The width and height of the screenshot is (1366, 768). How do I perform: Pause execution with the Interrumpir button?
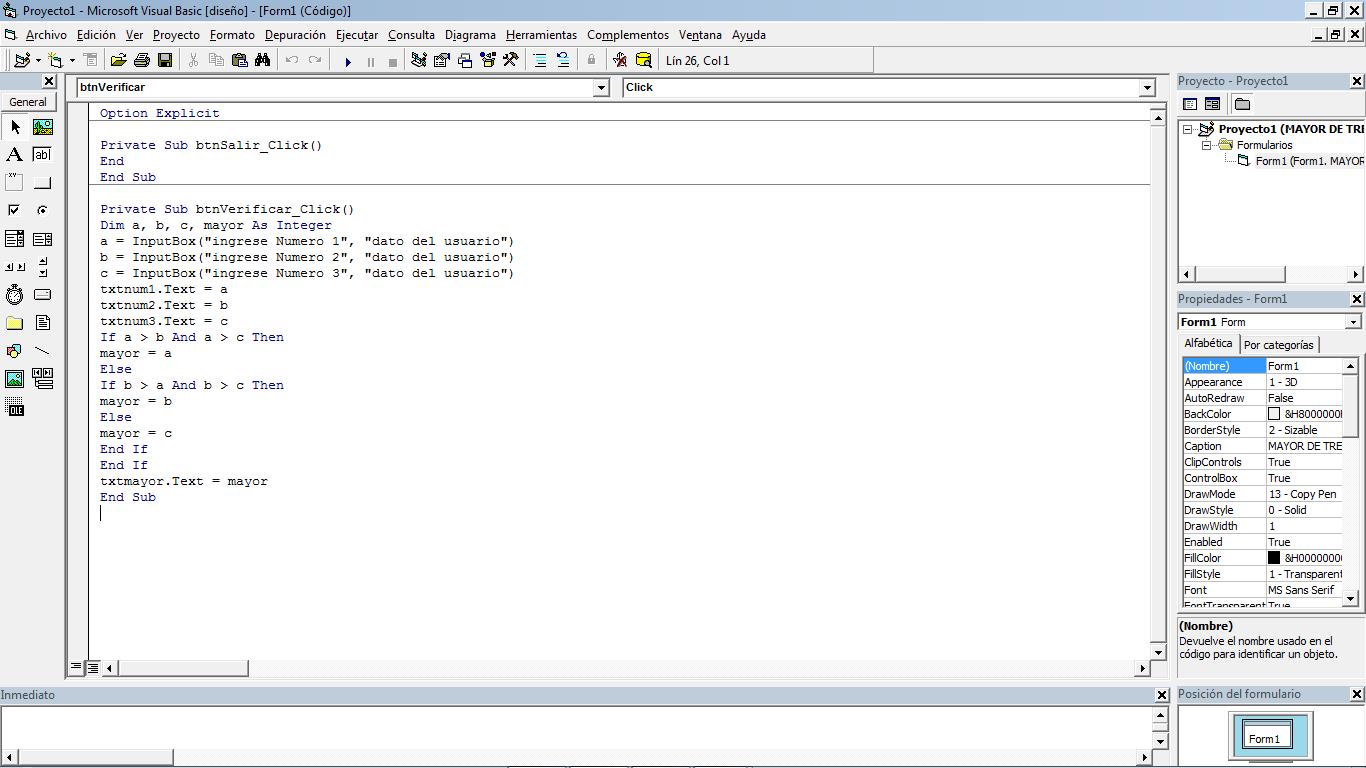[371, 60]
